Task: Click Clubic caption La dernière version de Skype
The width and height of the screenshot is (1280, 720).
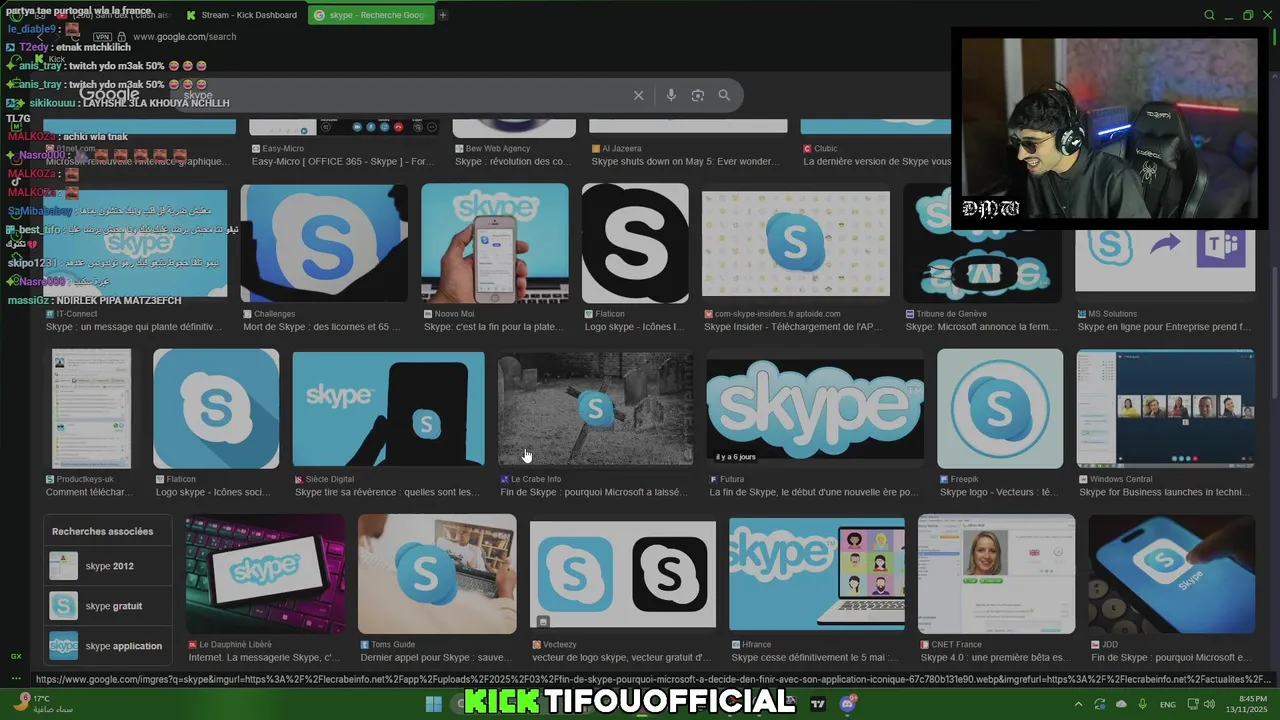Action: [x=877, y=161]
